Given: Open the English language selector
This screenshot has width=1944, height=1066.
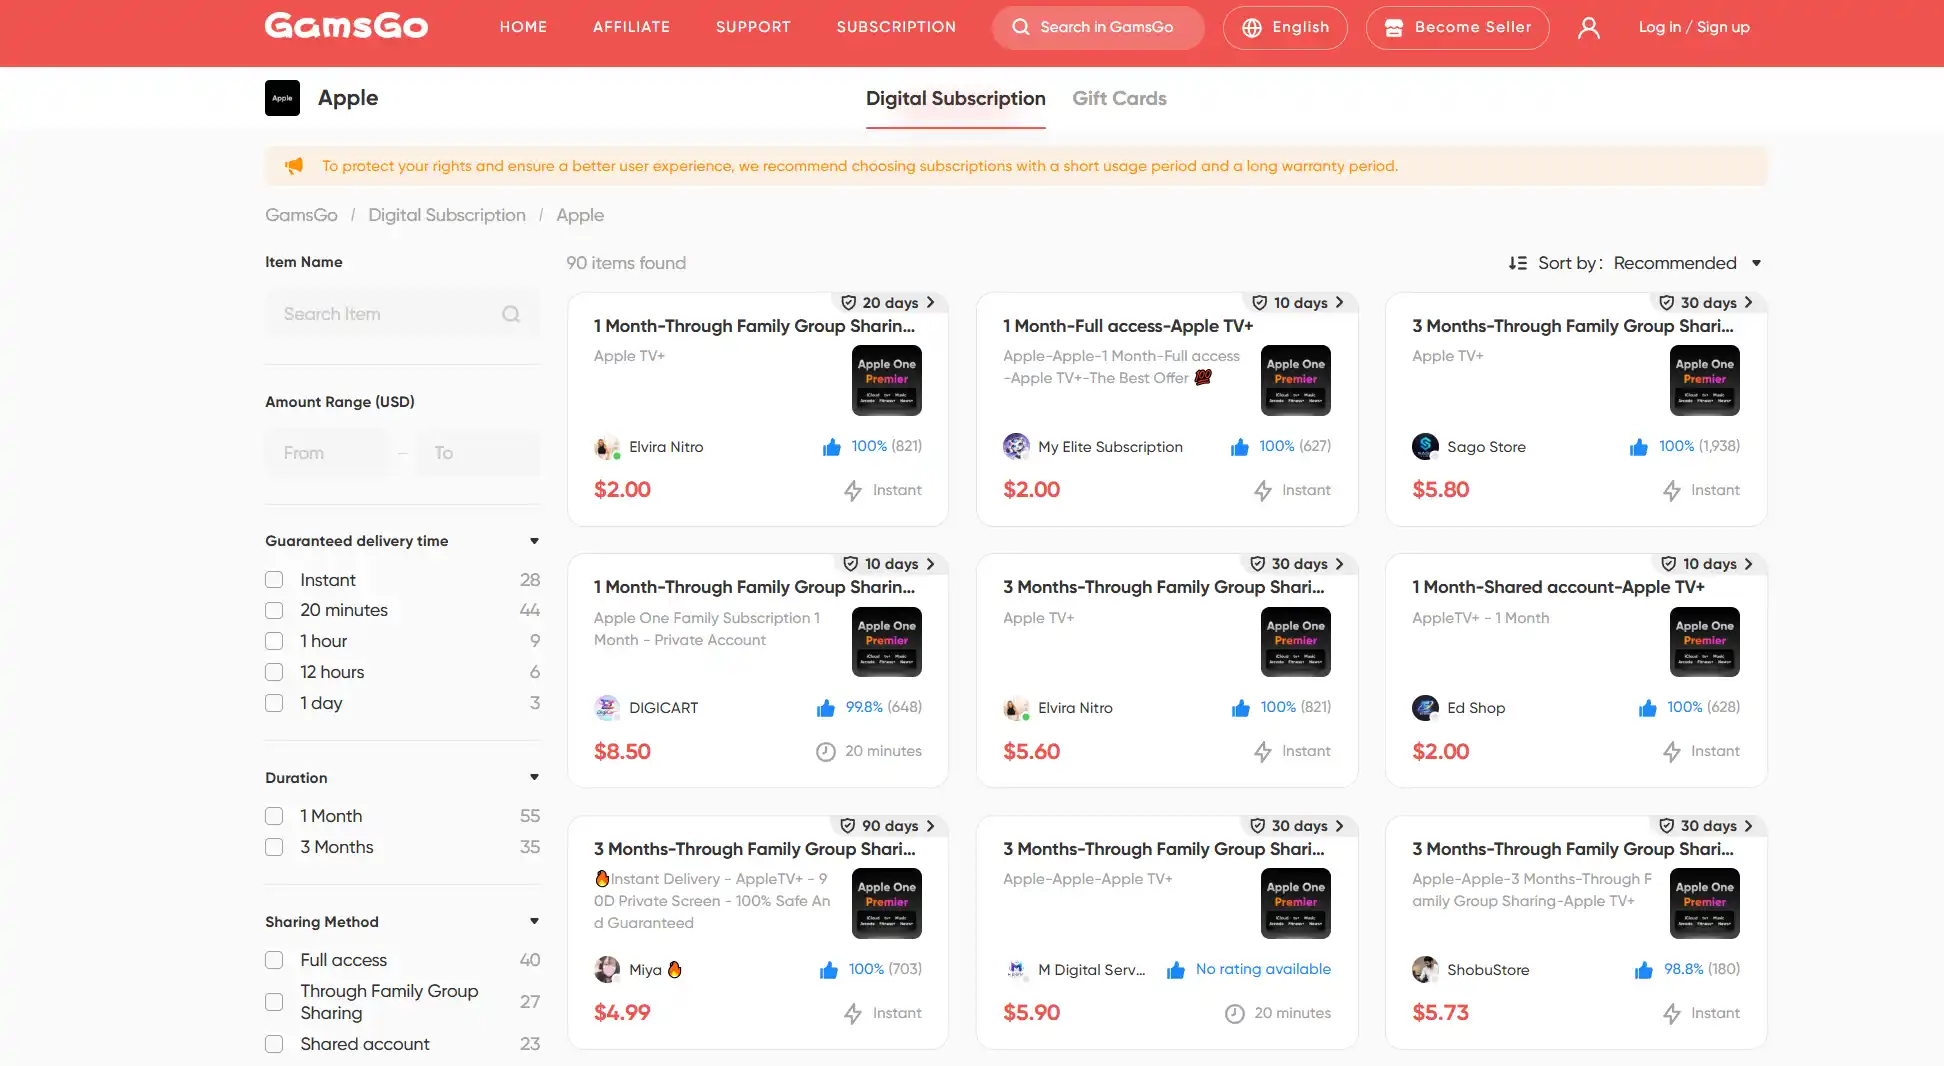Looking at the screenshot, I should pyautogui.click(x=1285, y=28).
